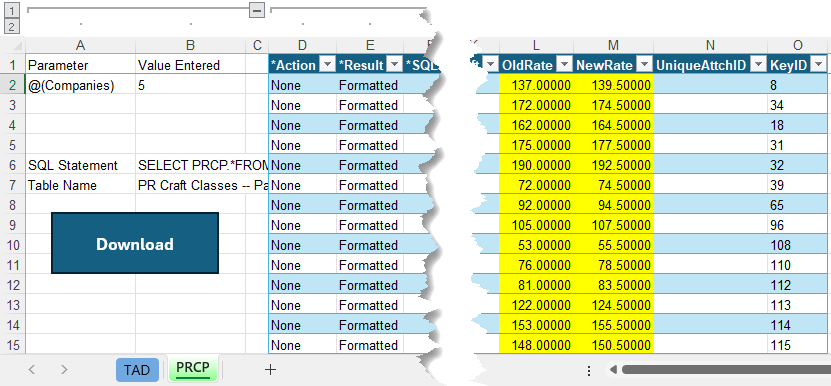
Task: Open the *Action column filter dropdown
Action: pyautogui.click(x=328, y=65)
